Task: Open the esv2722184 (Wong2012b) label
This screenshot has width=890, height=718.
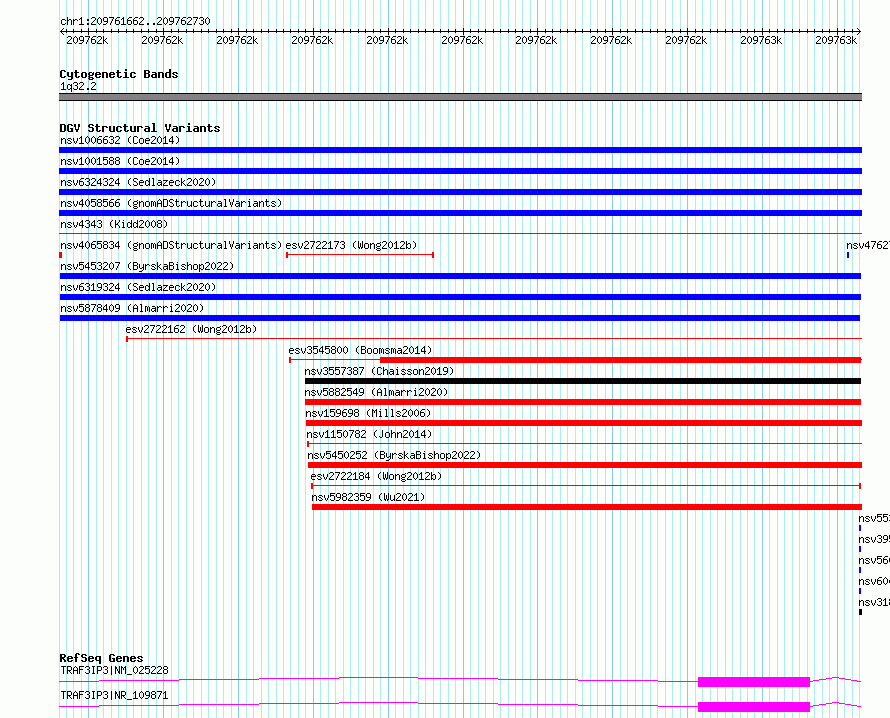Action: click(376, 476)
